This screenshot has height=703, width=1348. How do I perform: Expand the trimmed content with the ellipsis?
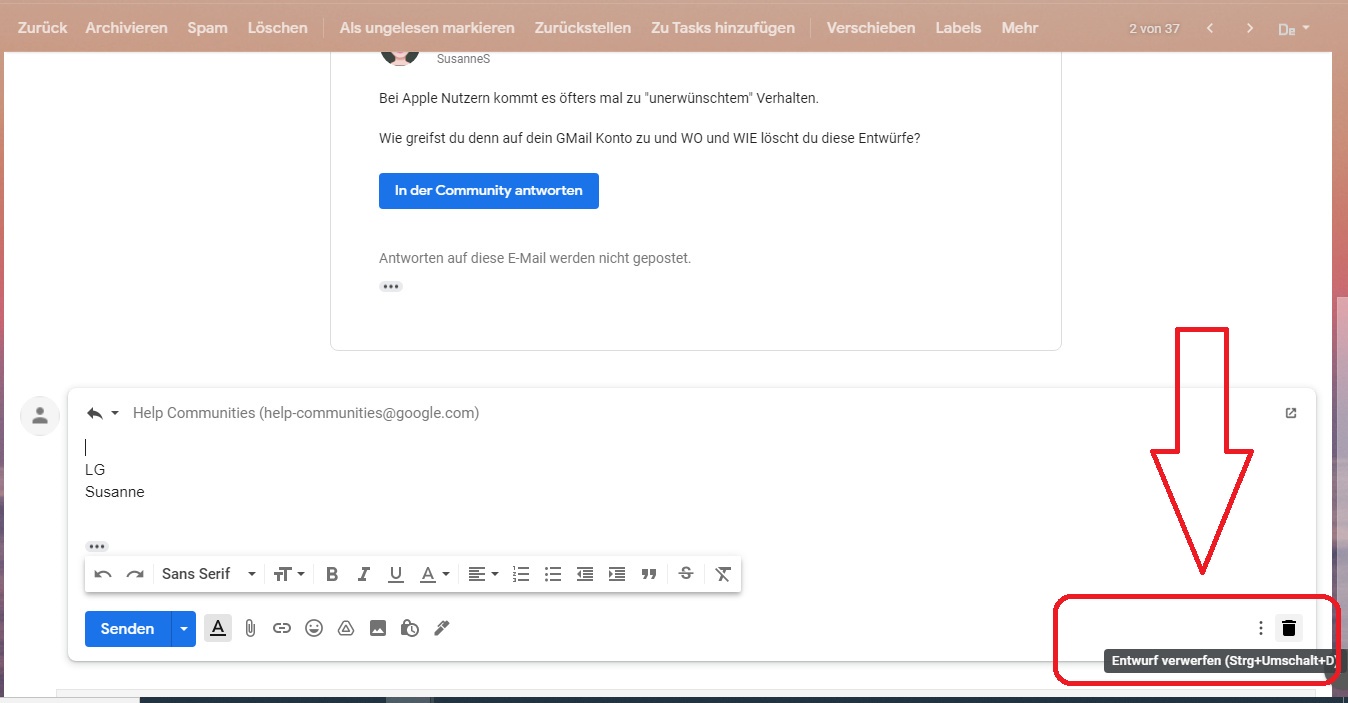(96, 545)
